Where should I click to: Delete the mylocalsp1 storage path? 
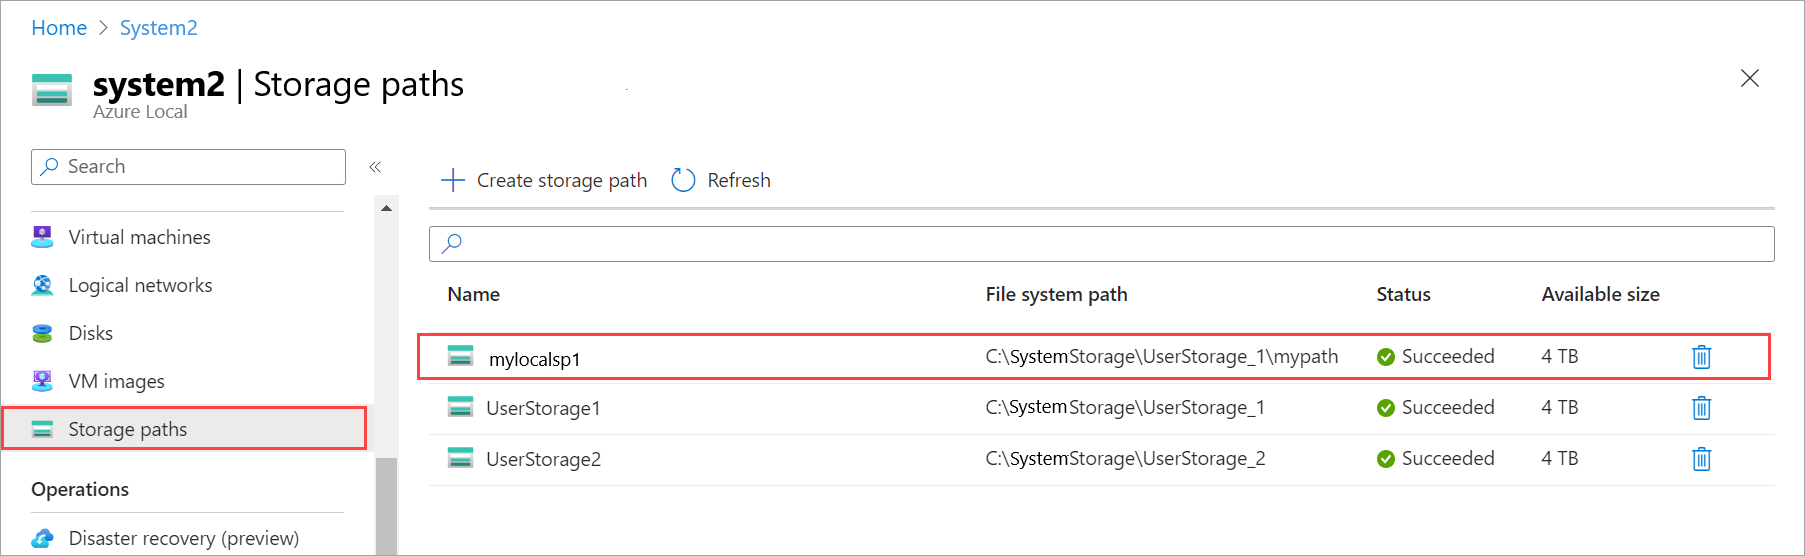pos(1701,357)
